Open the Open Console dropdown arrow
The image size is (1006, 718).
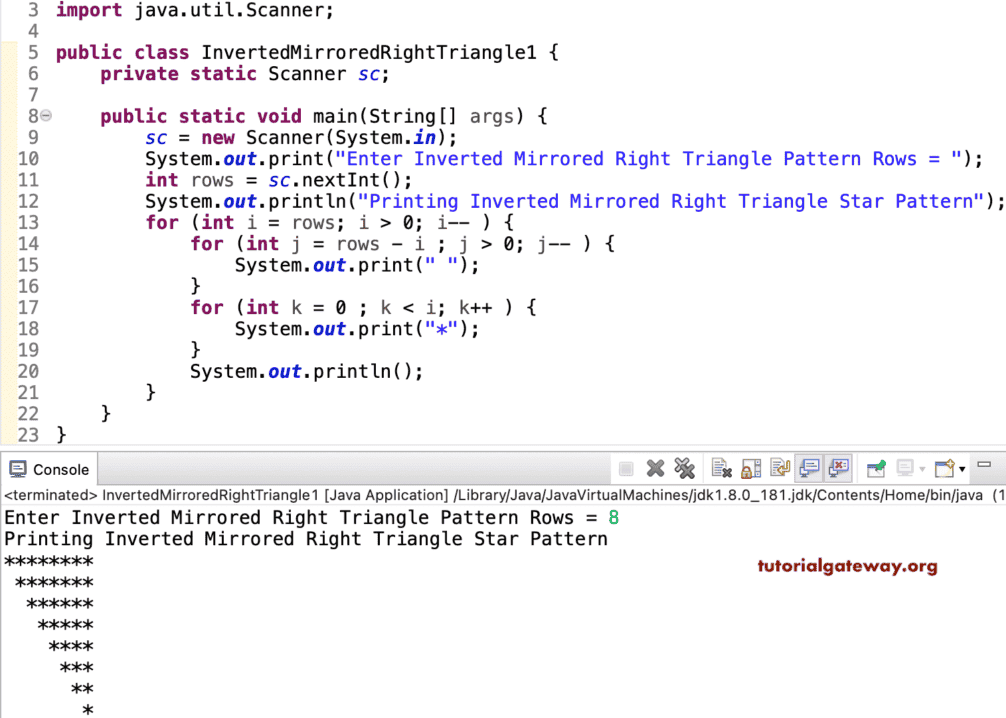(x=964, y=468)
